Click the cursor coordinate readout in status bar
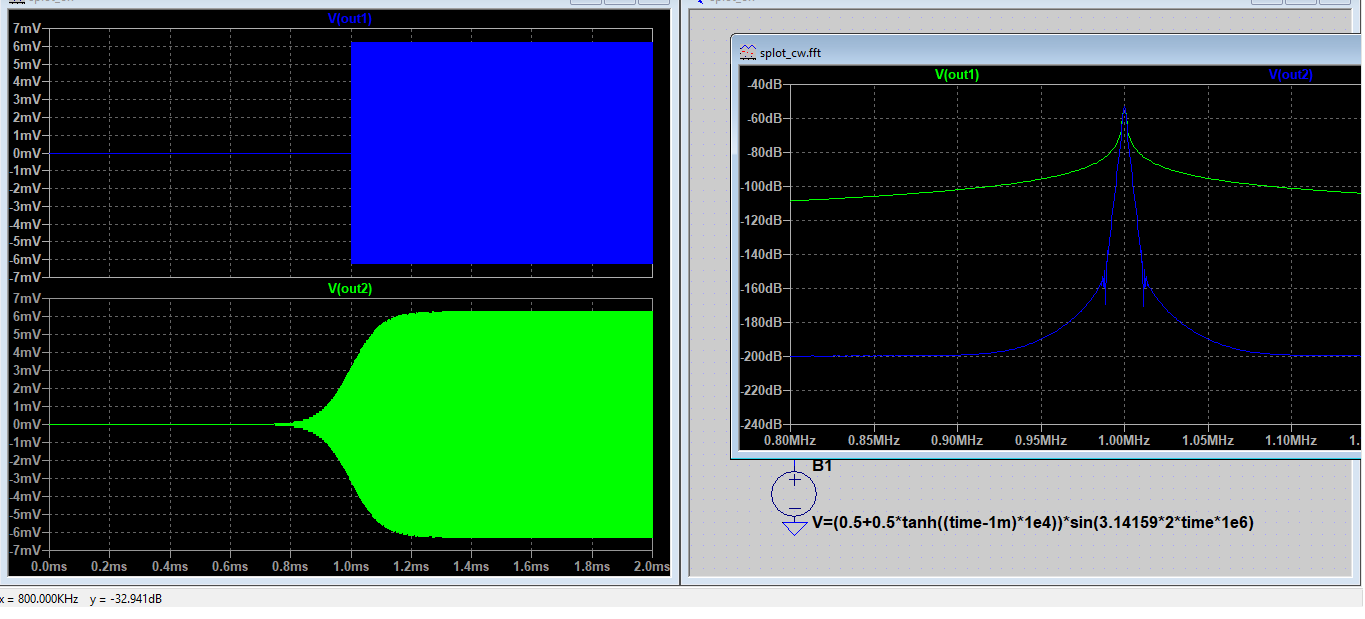The image size is (1365, 619). click(82, 599)
